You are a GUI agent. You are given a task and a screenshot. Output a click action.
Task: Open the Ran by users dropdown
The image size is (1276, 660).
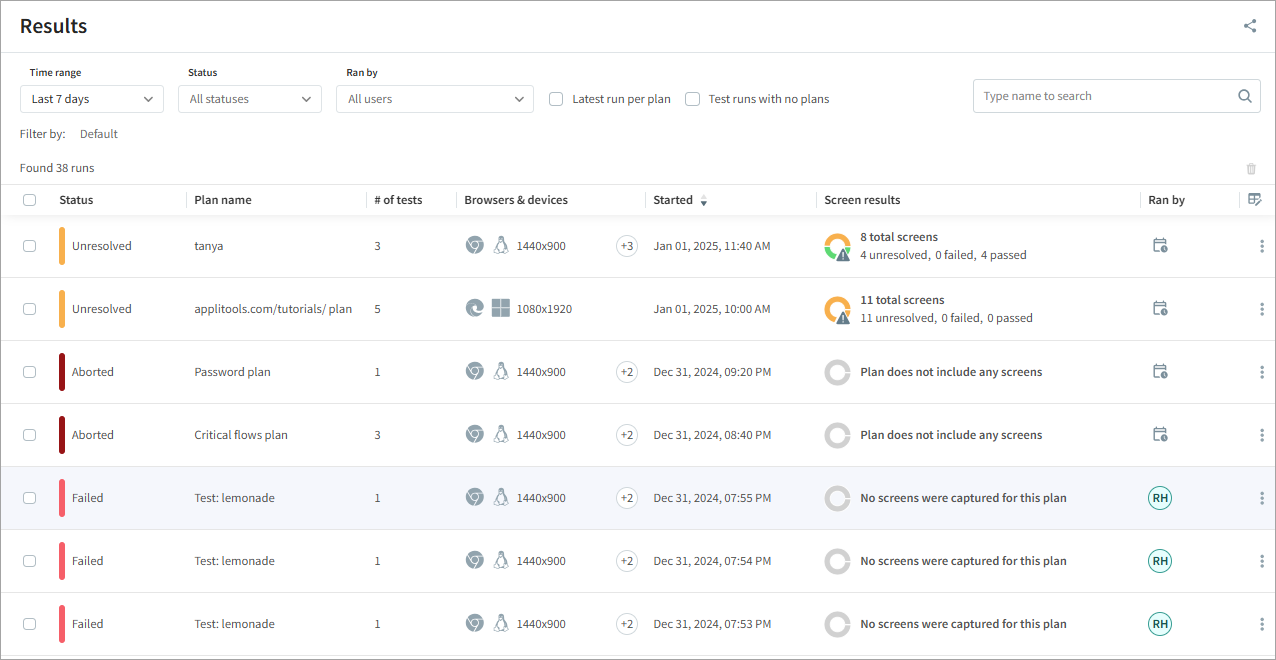pyautogui.click(x=435, y=99)
